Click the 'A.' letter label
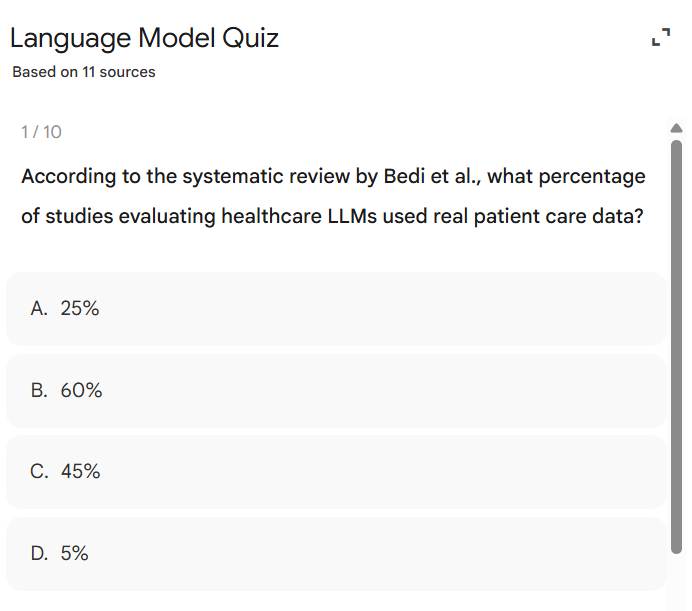692x611 pixels. tap(40, 309)
